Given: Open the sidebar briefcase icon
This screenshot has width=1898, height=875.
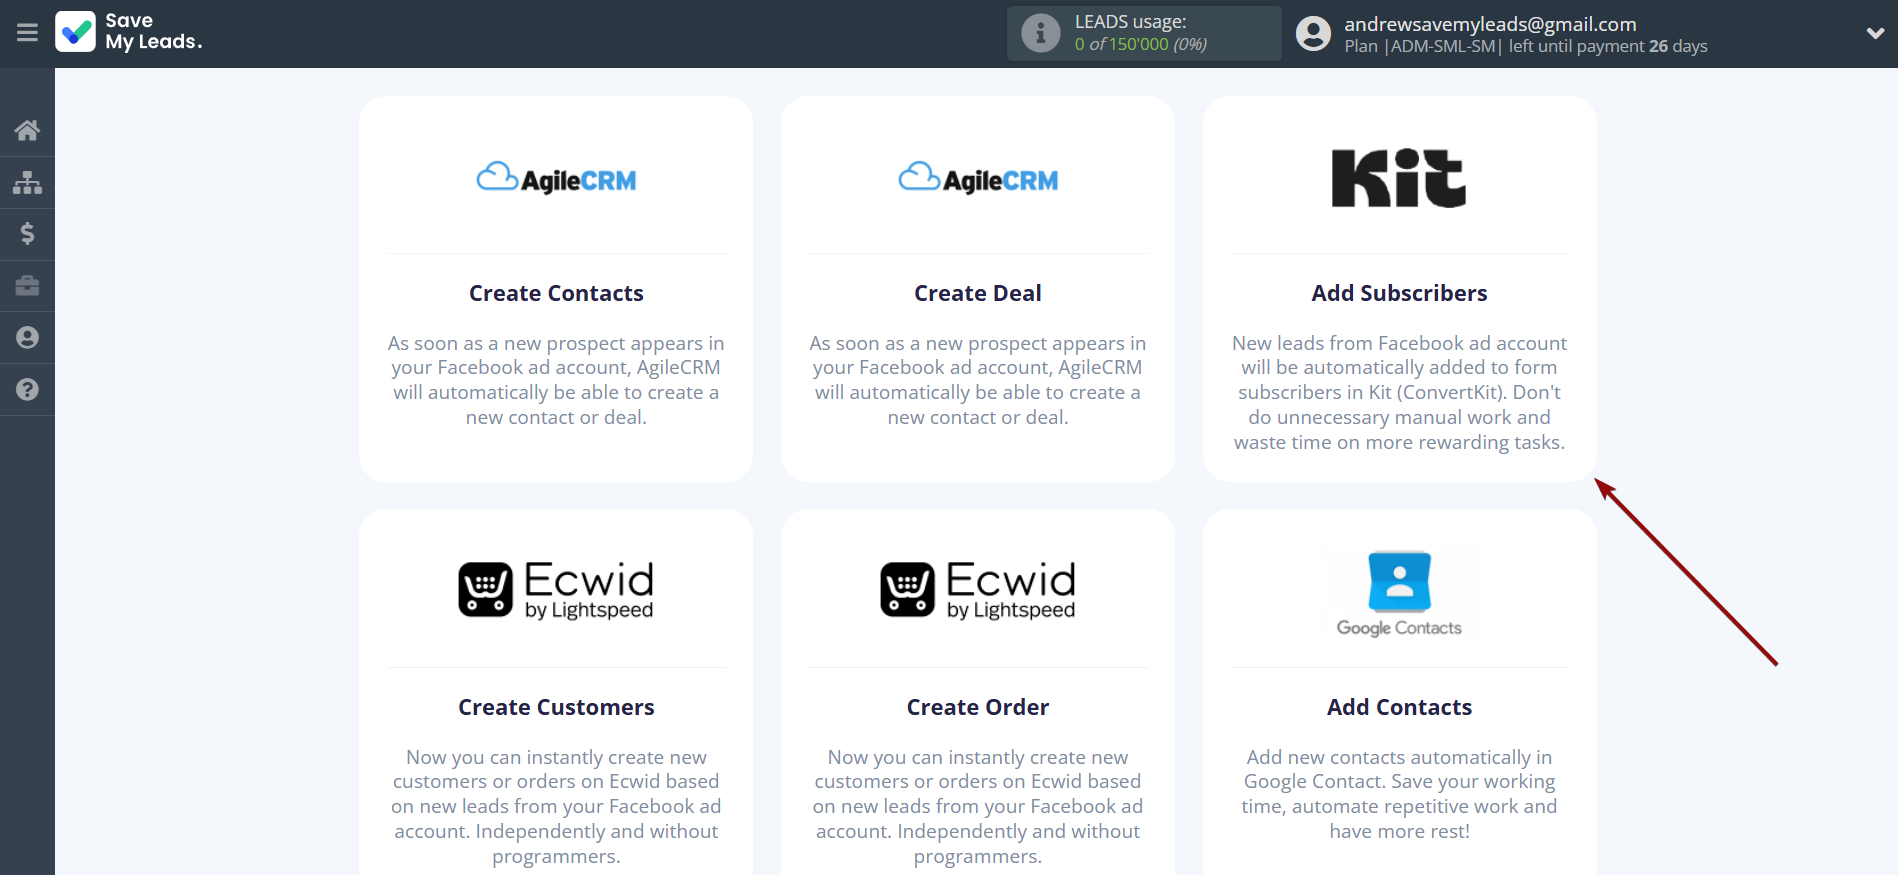Looking at the screenshot, I should point(27,286).
